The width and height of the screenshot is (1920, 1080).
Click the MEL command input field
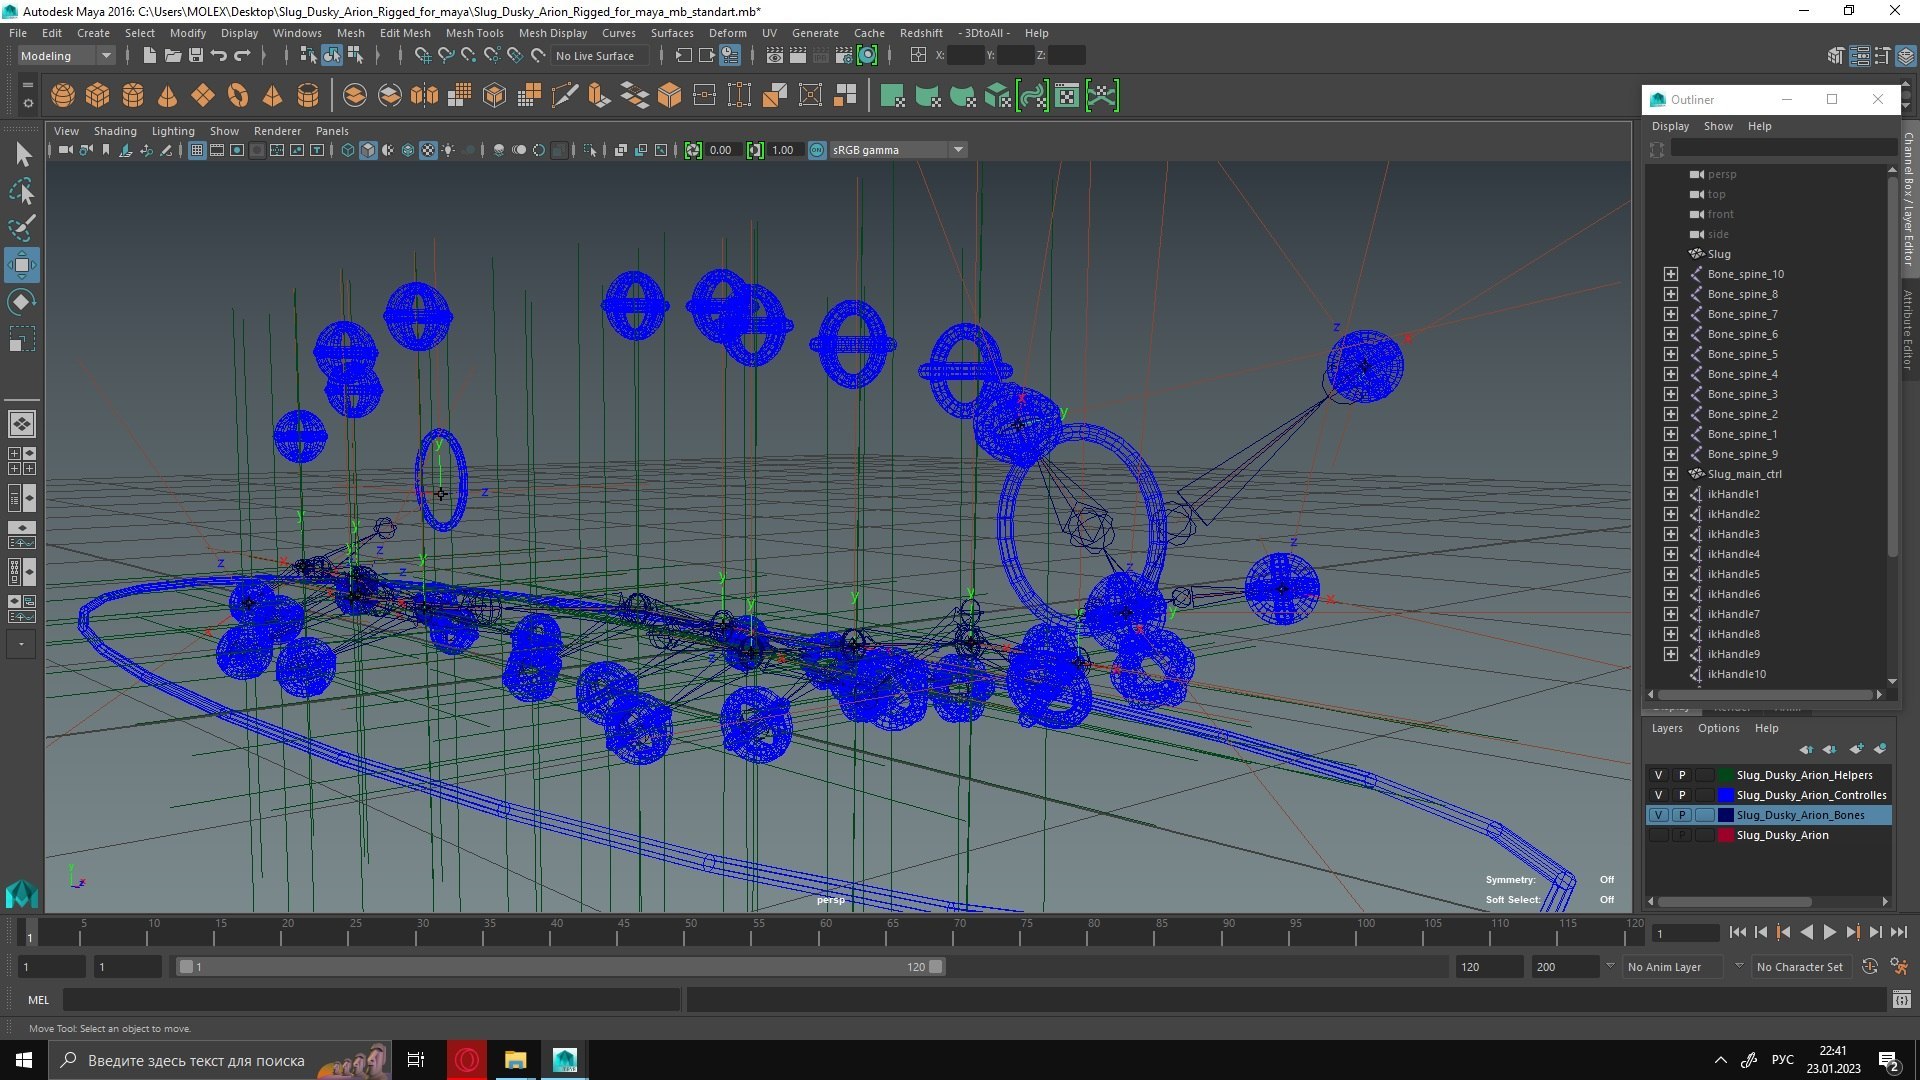click(x=371, y=1000)
